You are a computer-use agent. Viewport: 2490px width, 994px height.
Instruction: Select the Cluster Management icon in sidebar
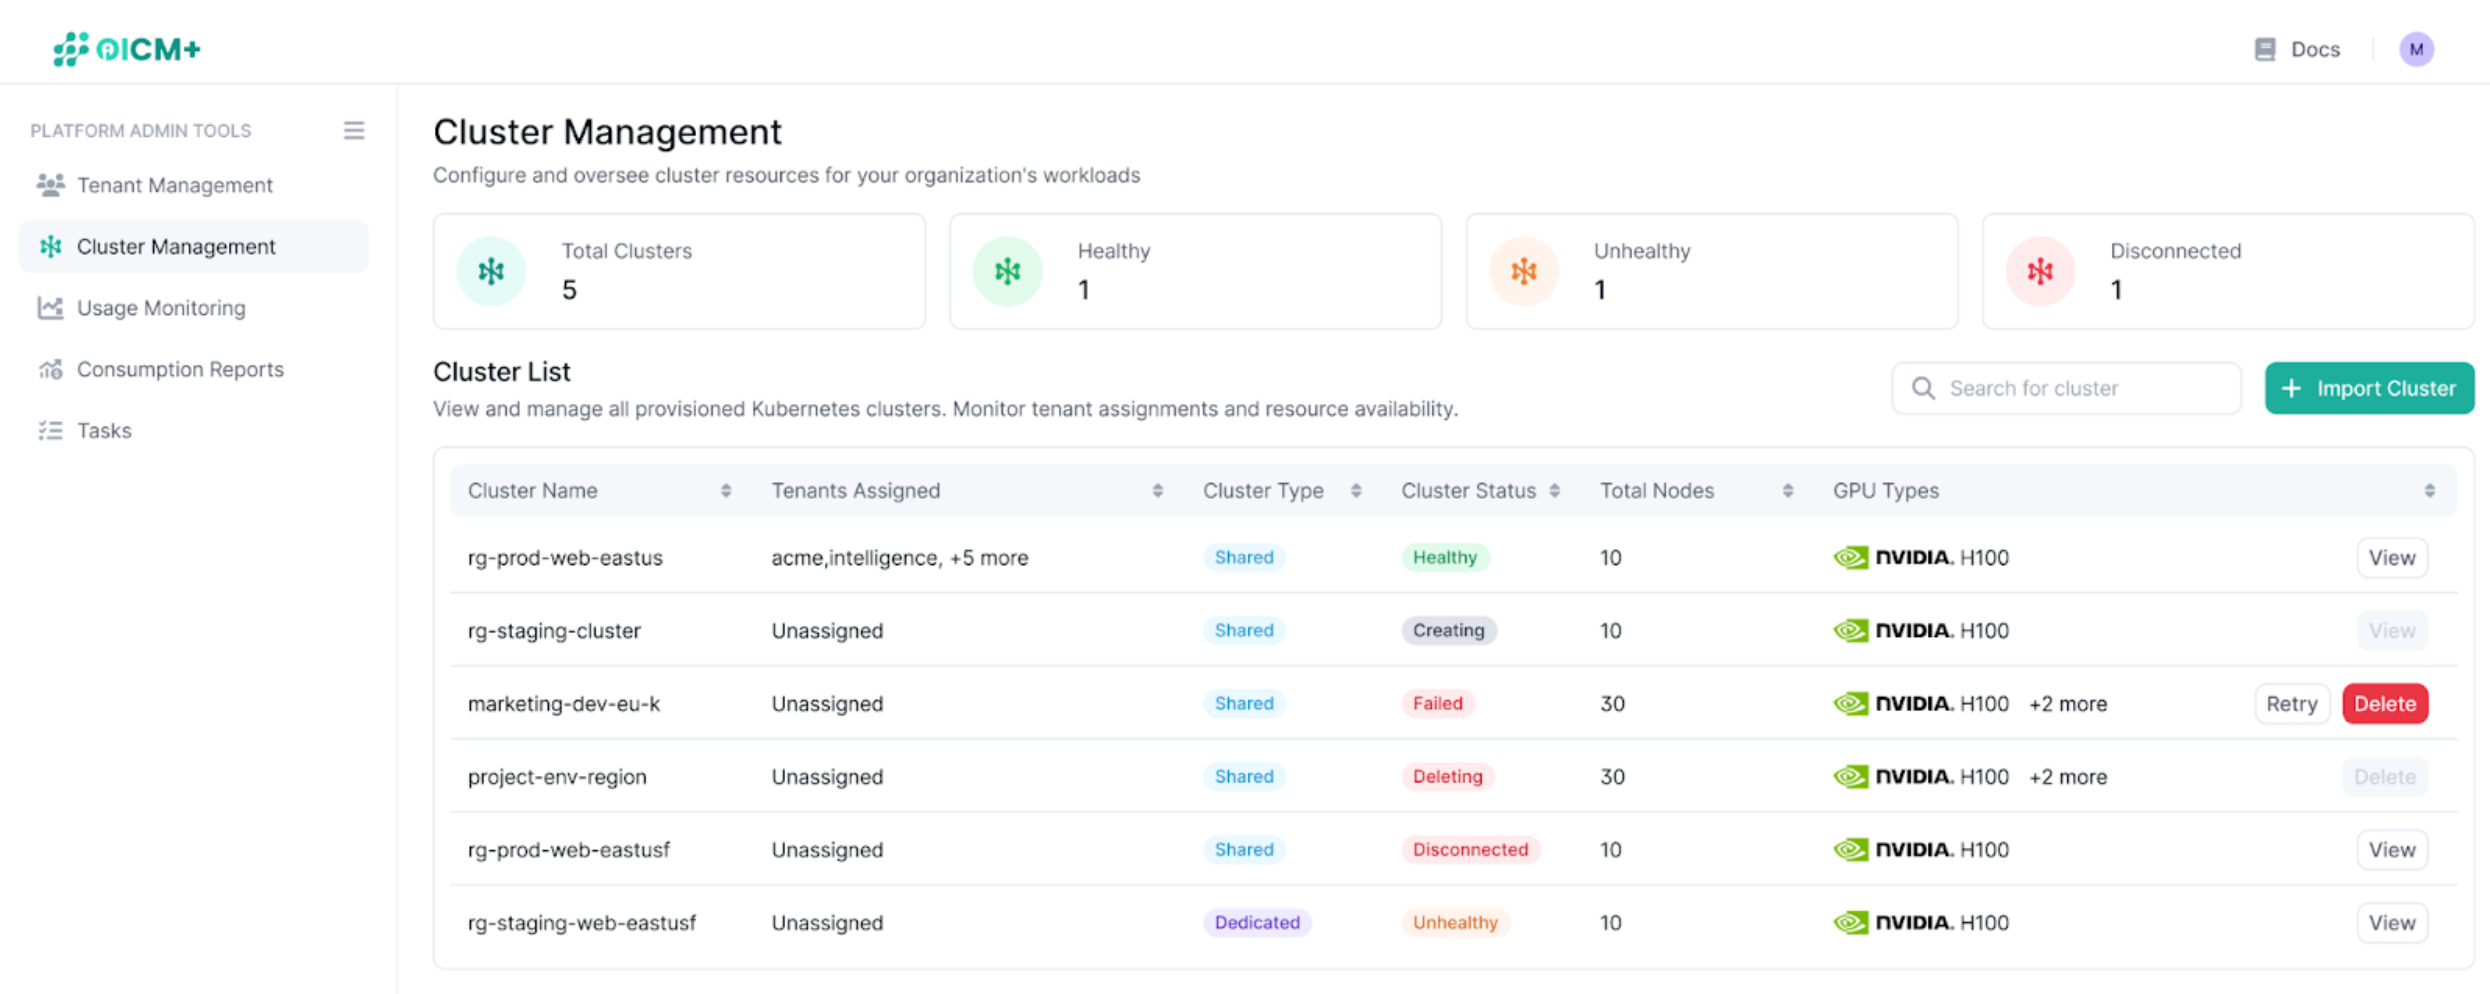click(x=50, y=246)
